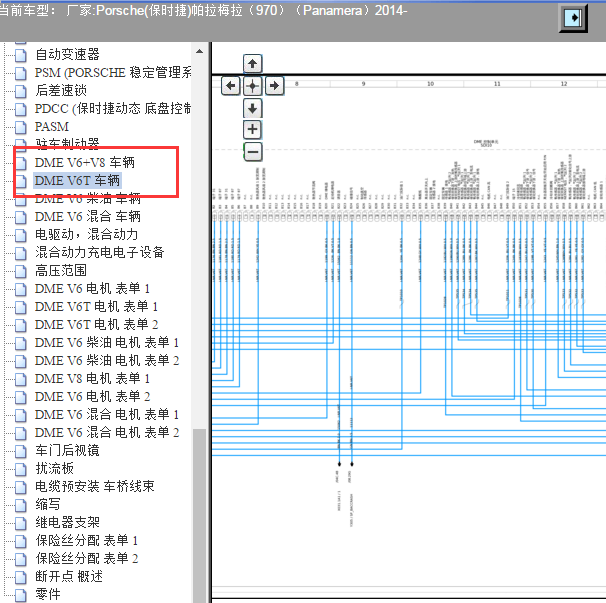Select DME V6 柴油 电机 表单 2
Image resolution: width=606 pixels, height=603 pixels.
click(x=107, y=360)
